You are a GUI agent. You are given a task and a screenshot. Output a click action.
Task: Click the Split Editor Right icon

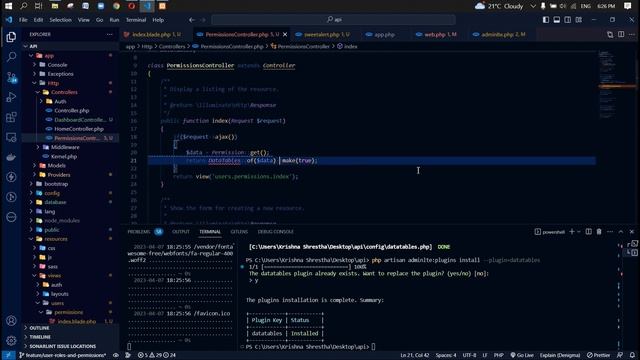[x=621, y=35]
